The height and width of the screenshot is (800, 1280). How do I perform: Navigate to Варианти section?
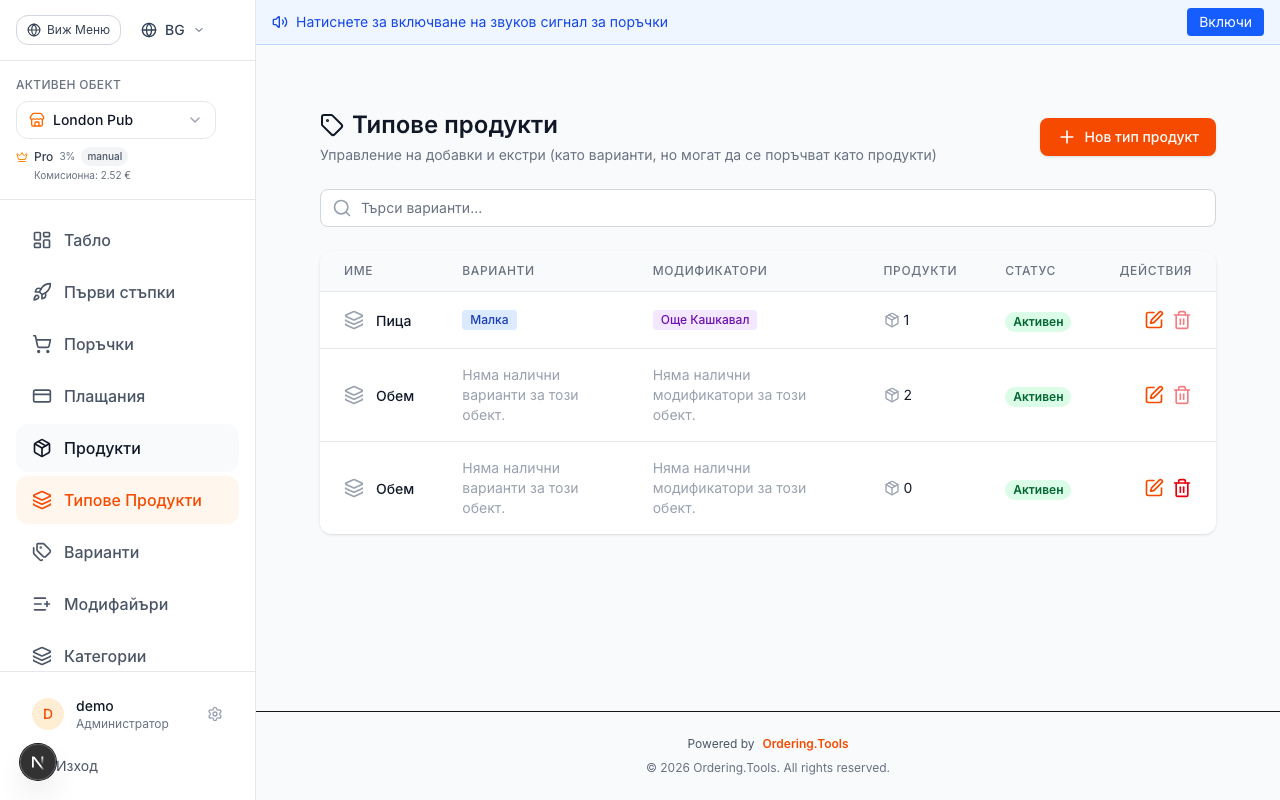tap(101, 552)
